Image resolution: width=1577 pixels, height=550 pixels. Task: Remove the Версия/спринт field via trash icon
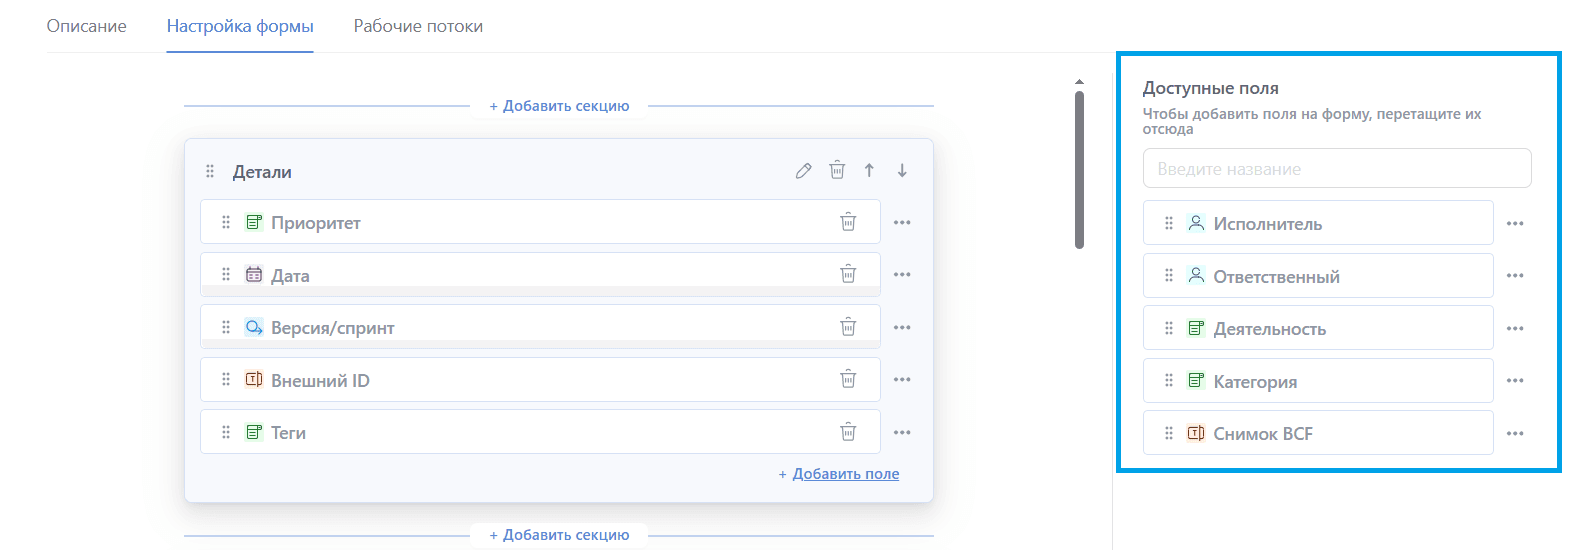pos(848,327)
